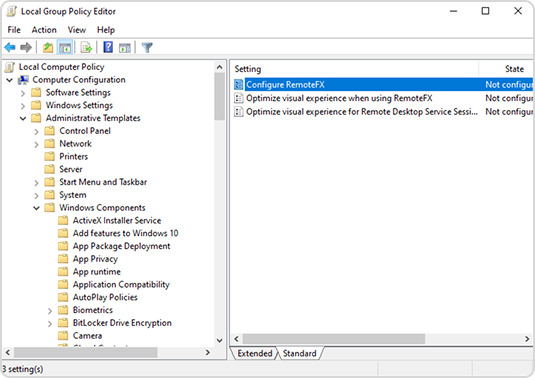The image size is (535, 378).
Task: Click the Filter funnel toolbar icon
Action: [x=147, y=47]
